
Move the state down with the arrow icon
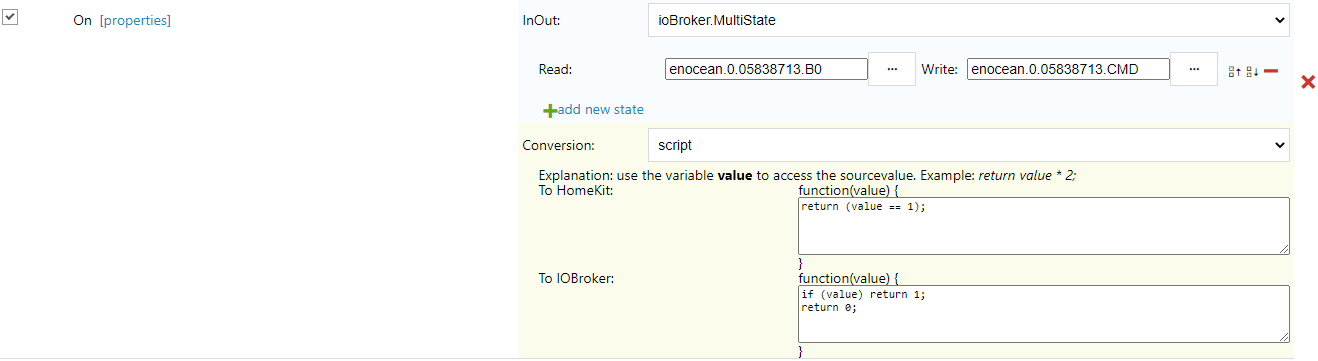click(x=1252, y=71)
